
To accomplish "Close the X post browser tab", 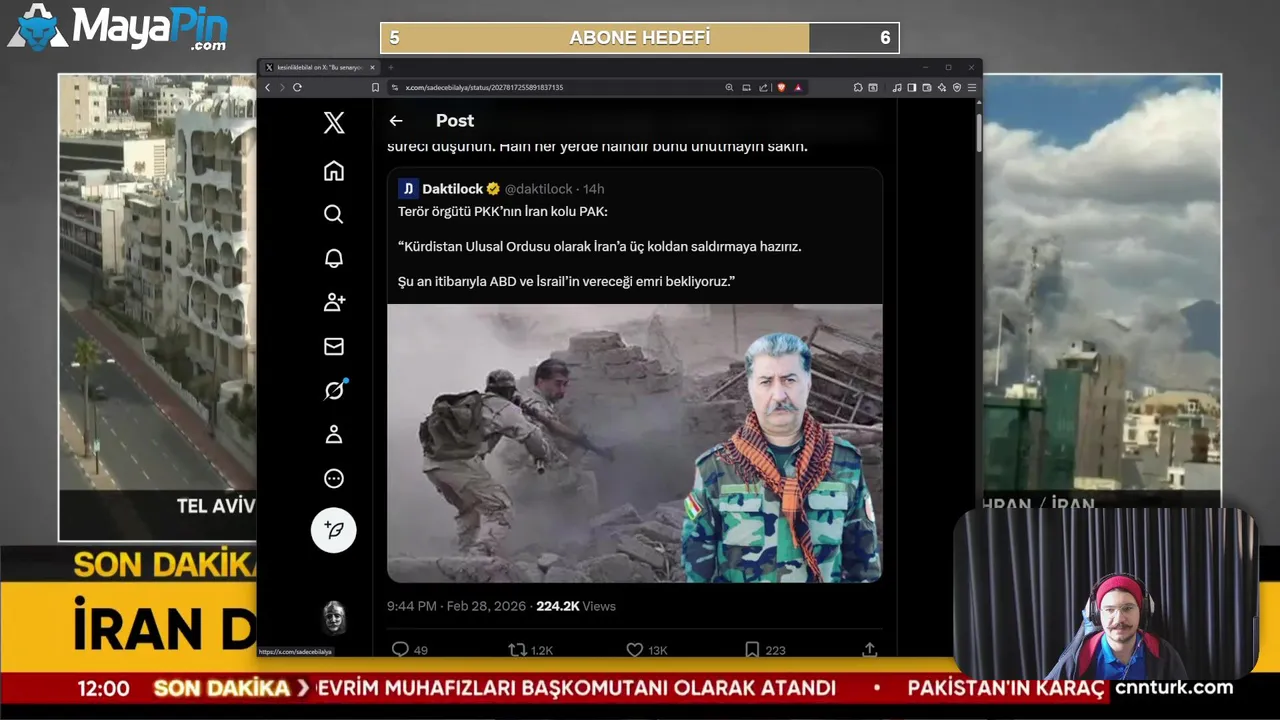I will tap(373, 67).
